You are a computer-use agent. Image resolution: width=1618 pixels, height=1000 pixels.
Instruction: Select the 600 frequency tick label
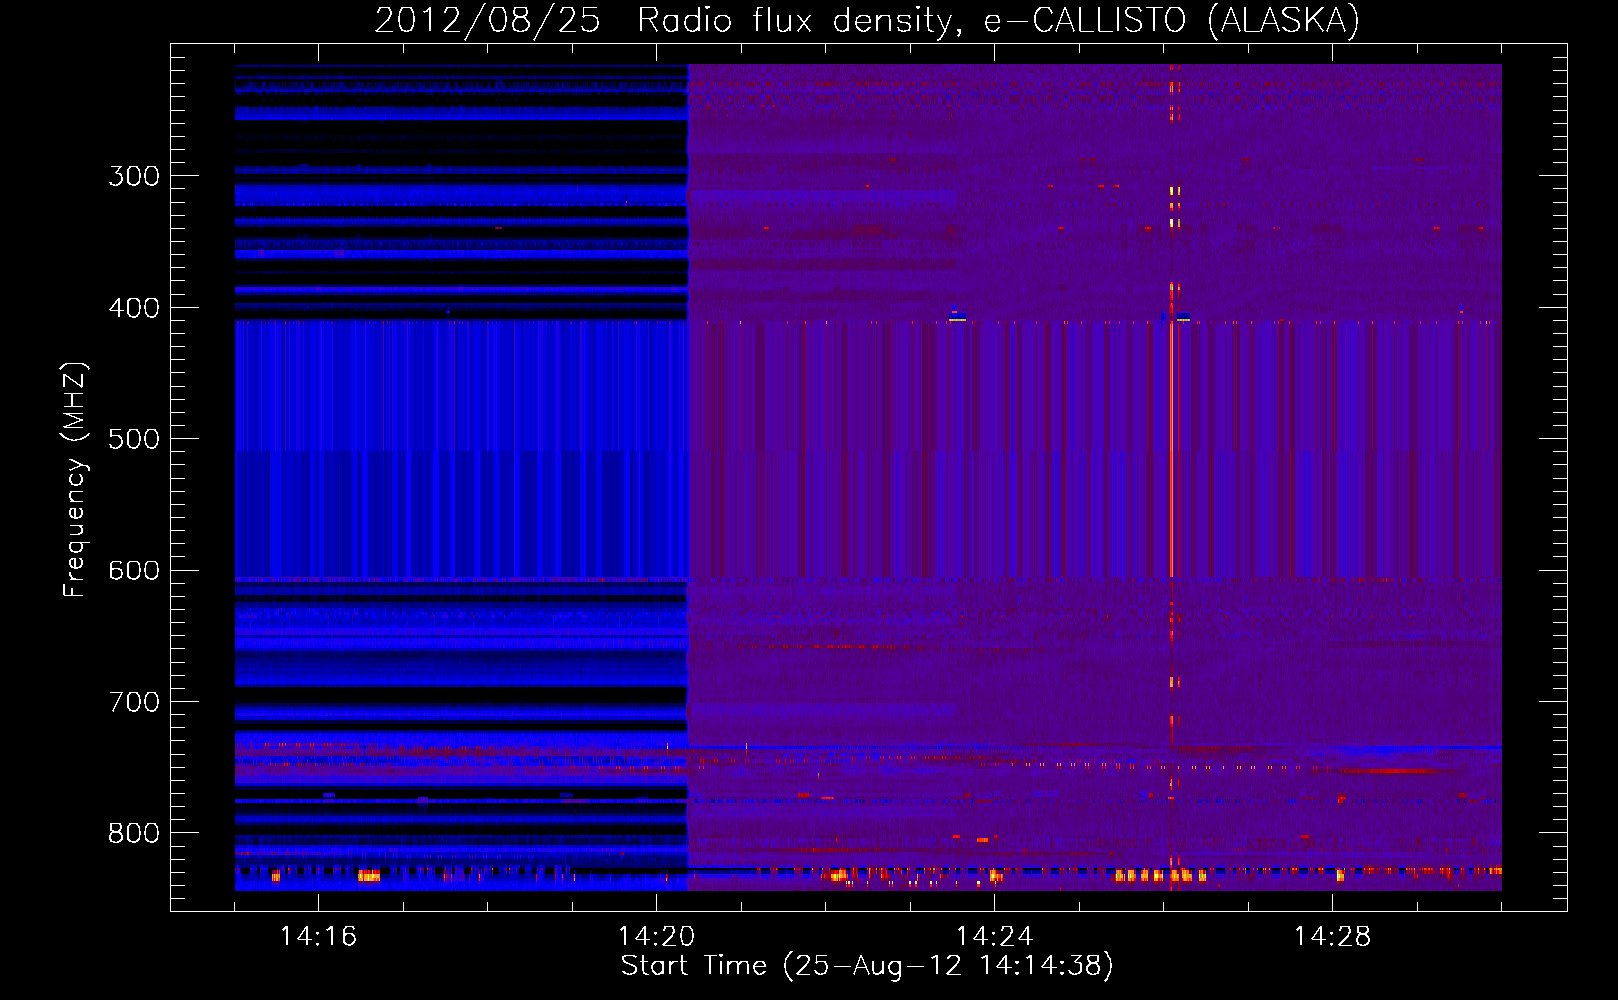click(x=134, y=571)
